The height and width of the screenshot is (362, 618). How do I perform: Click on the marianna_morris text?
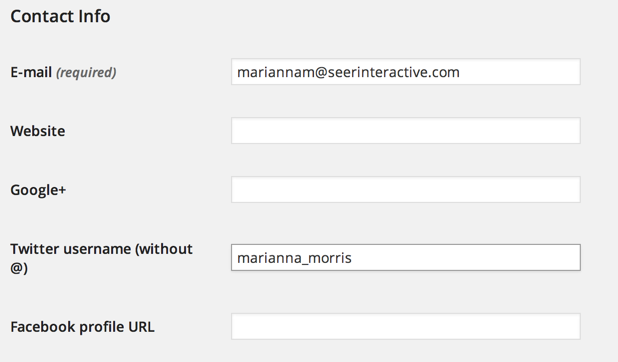(x=294, y=258)
